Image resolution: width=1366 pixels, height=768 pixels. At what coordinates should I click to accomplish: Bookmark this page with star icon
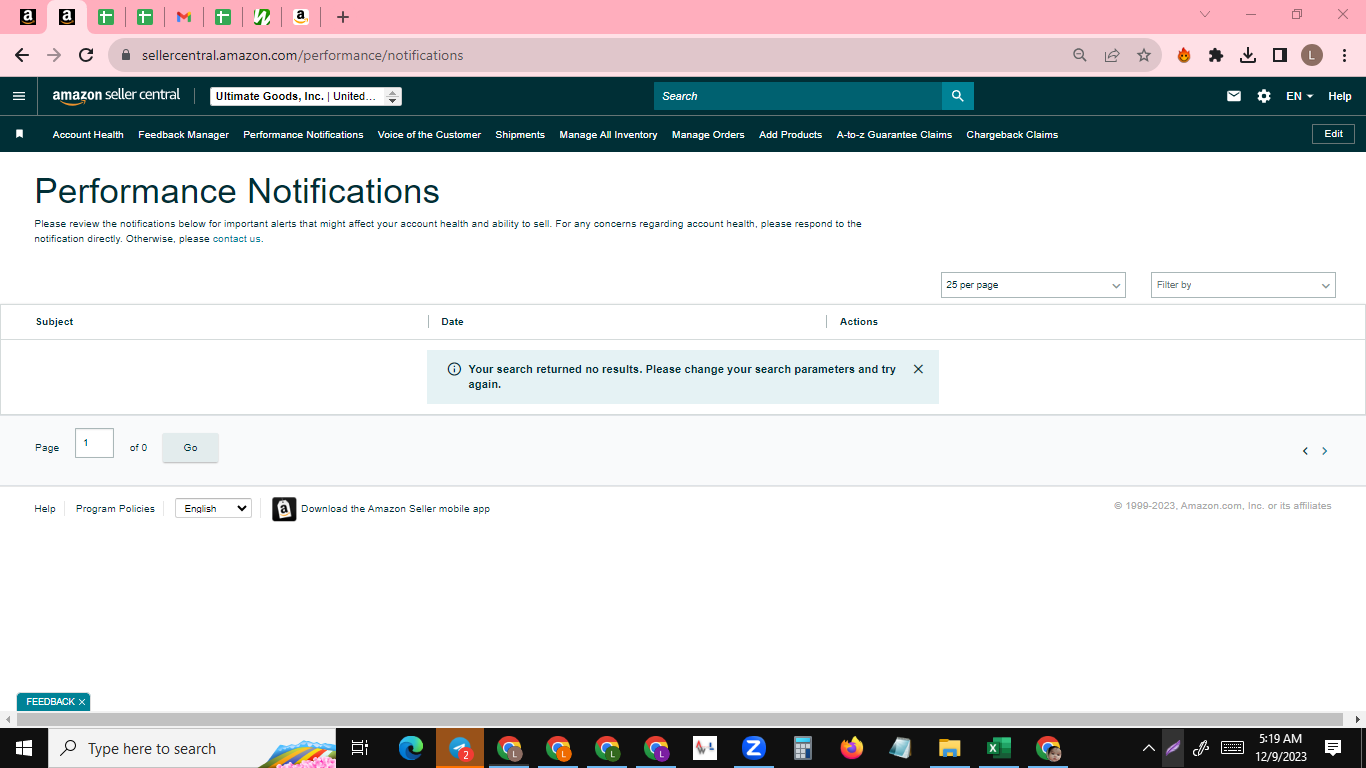(x=1144, y=55)
